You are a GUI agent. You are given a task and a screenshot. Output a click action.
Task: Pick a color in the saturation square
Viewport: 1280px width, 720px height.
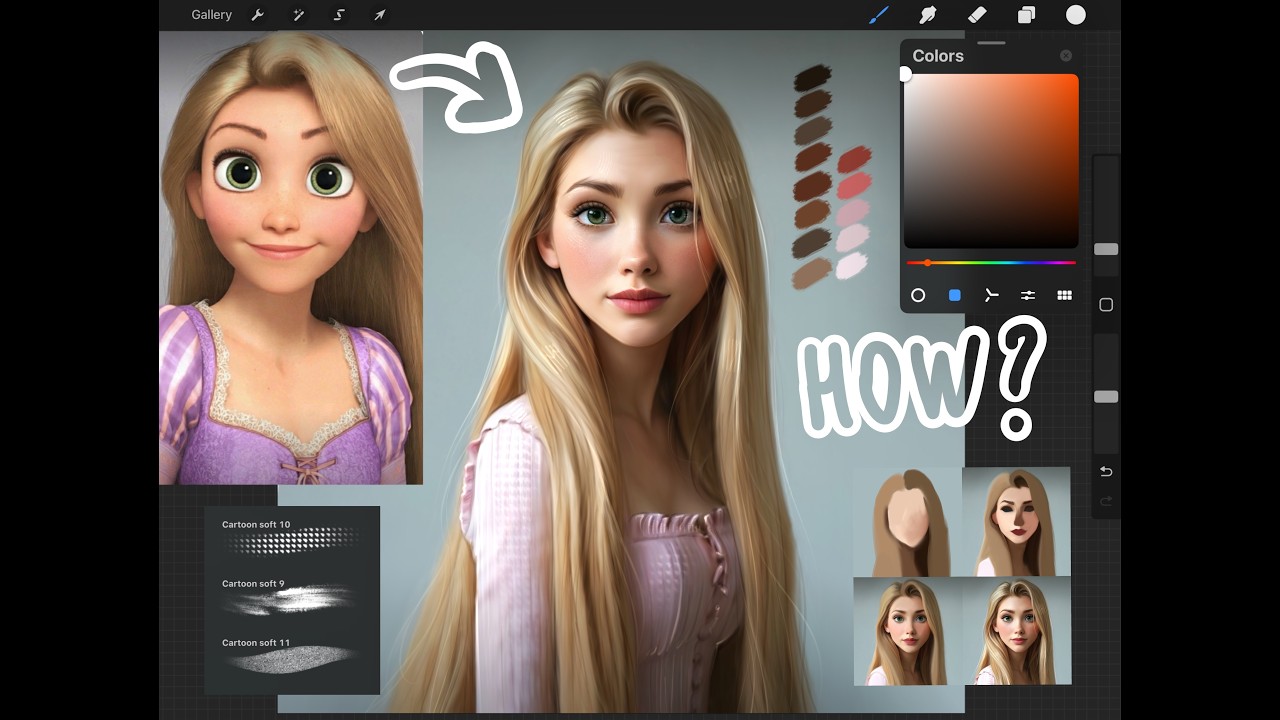[991, 161]
